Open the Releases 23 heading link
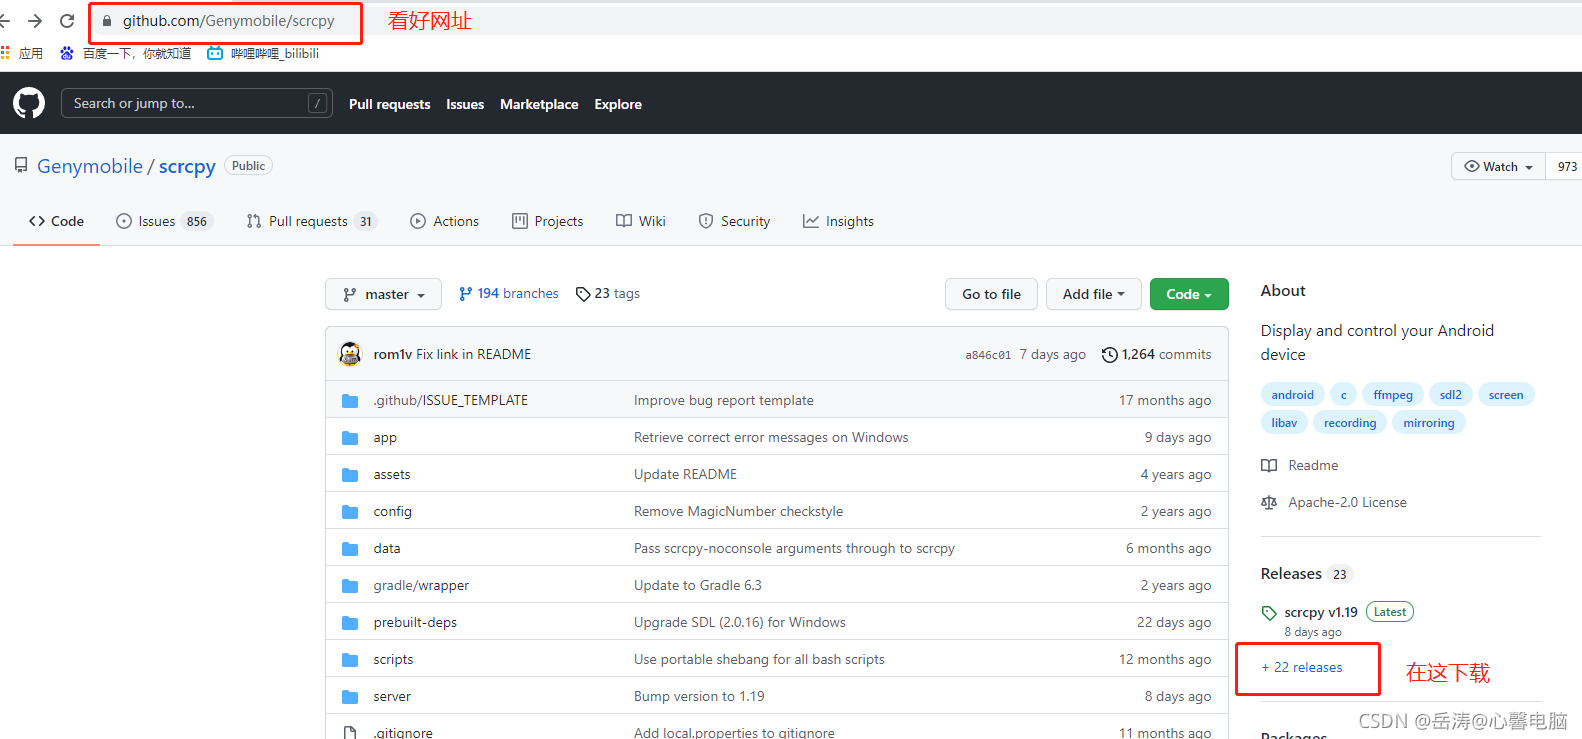 (x=1306, y=574)
